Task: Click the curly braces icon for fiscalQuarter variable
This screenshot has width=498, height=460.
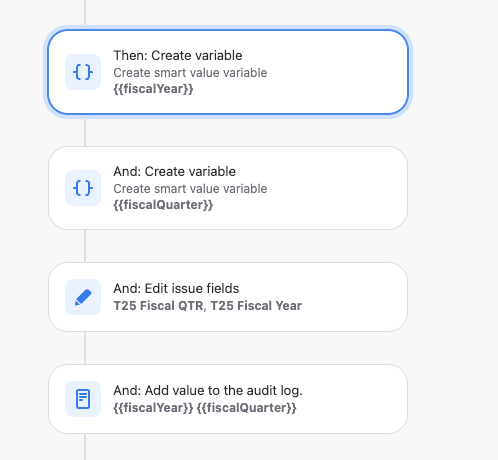Action: click(83, 188)
